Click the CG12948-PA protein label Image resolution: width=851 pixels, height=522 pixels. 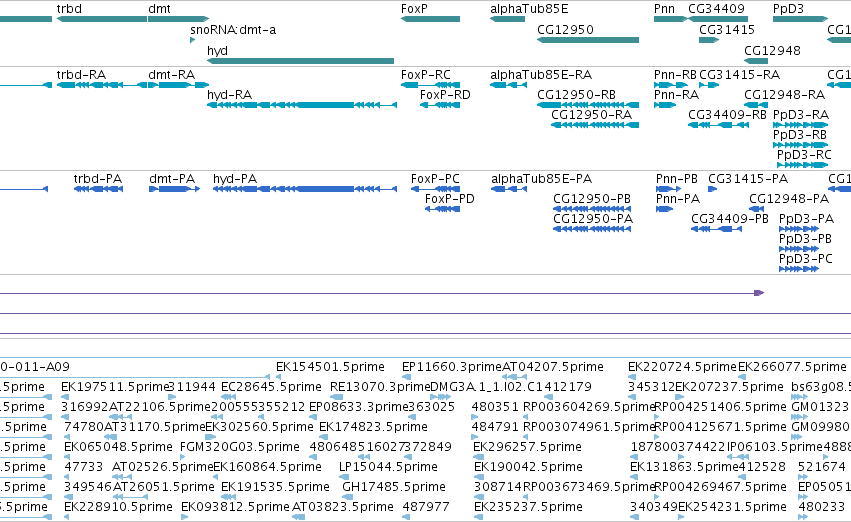coord(789,199)
